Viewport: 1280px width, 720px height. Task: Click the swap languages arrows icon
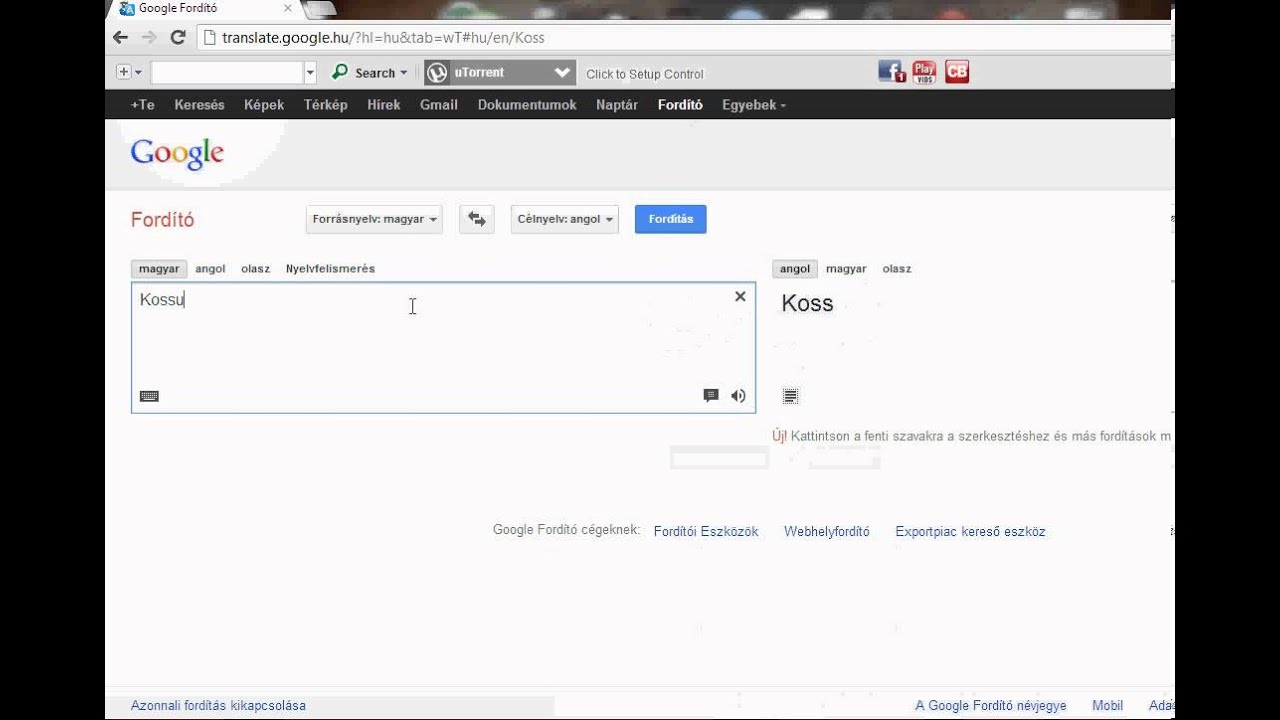coord(477,219)
